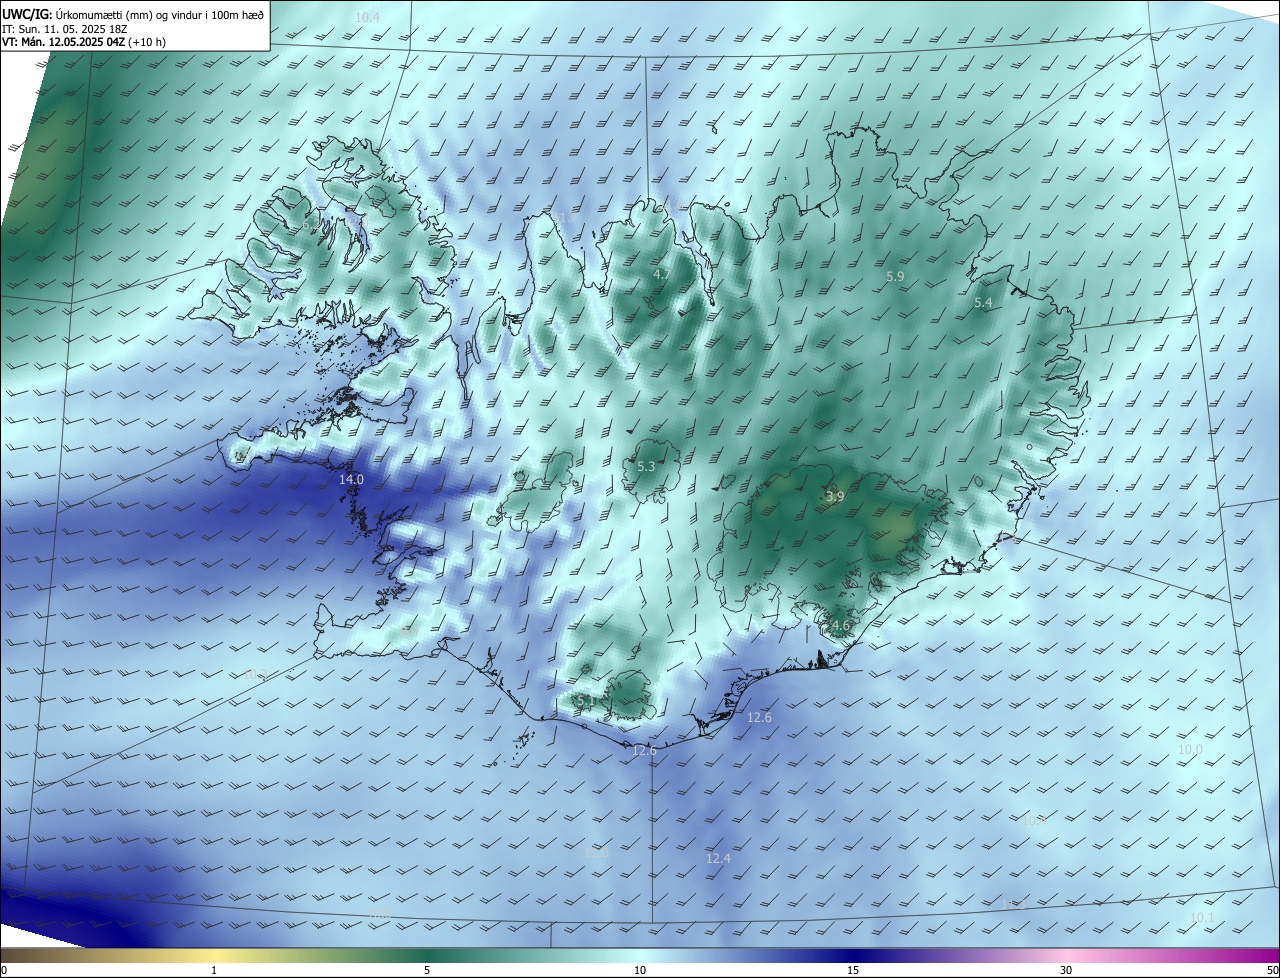Click the 10.1 value at the lower-right map corner
Image resolution: width=1280 pixels, height=978 pixels.
1202,918
